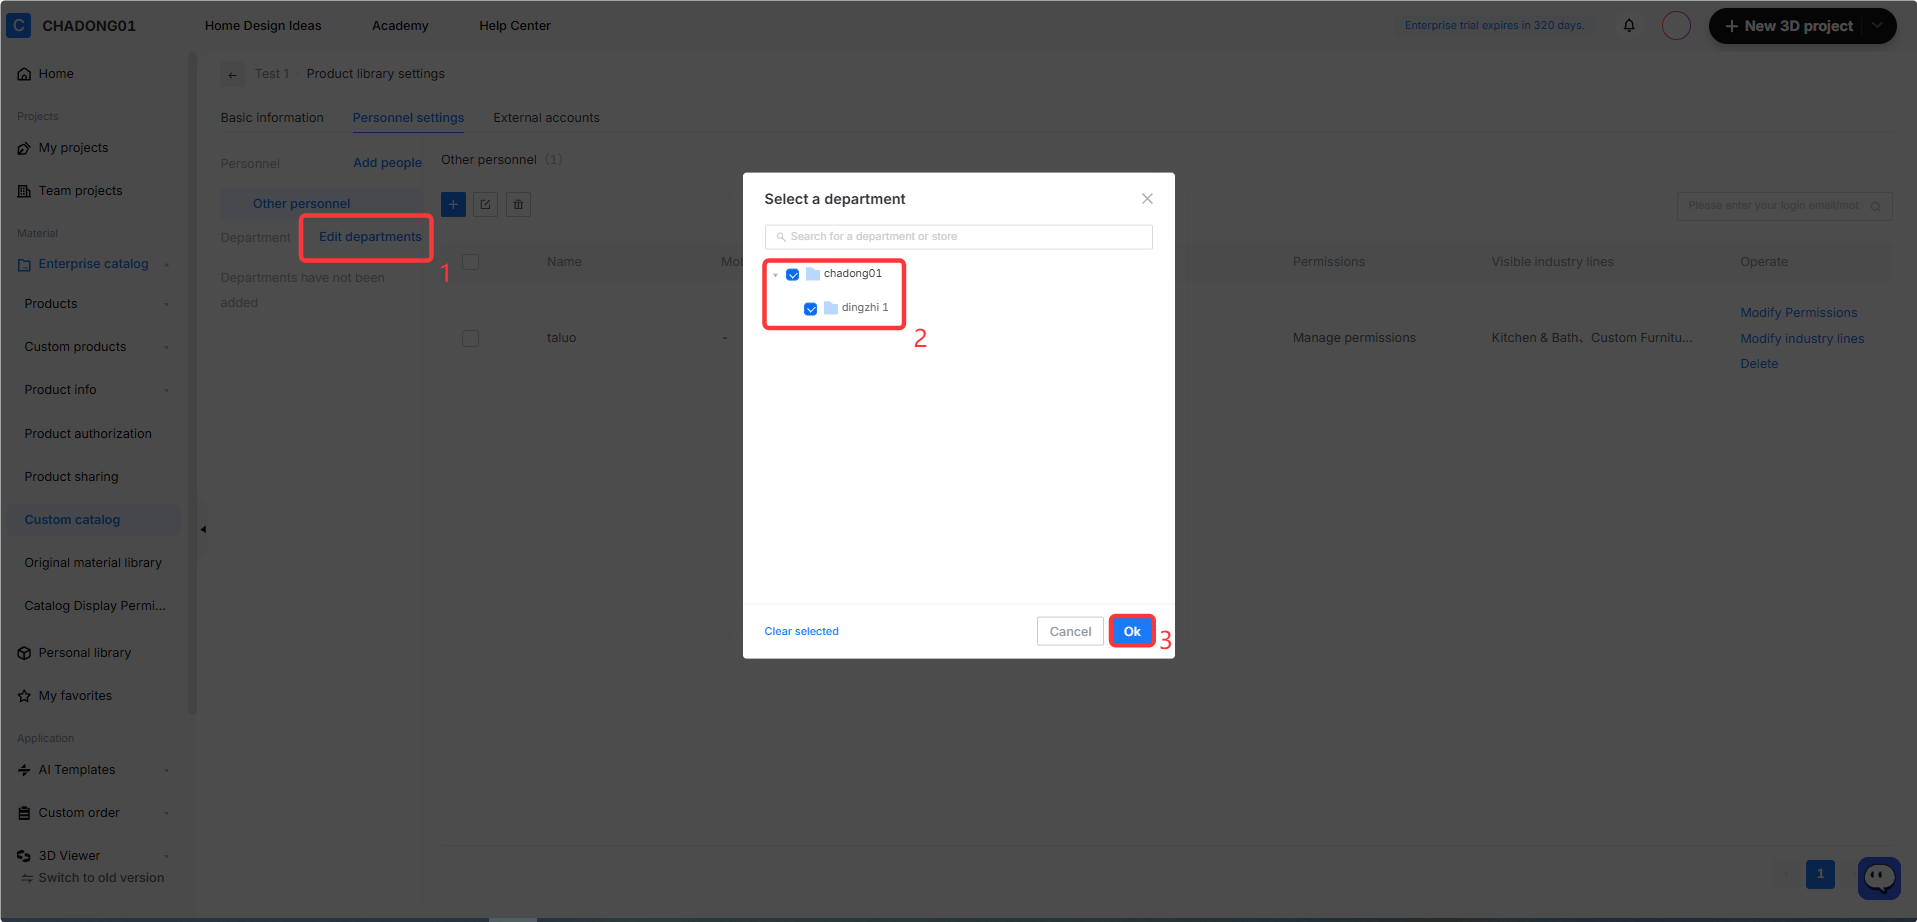Click the Modify Permissions link
Image resolution: width=1917 pixels, height=922 pixels.
1798,313
